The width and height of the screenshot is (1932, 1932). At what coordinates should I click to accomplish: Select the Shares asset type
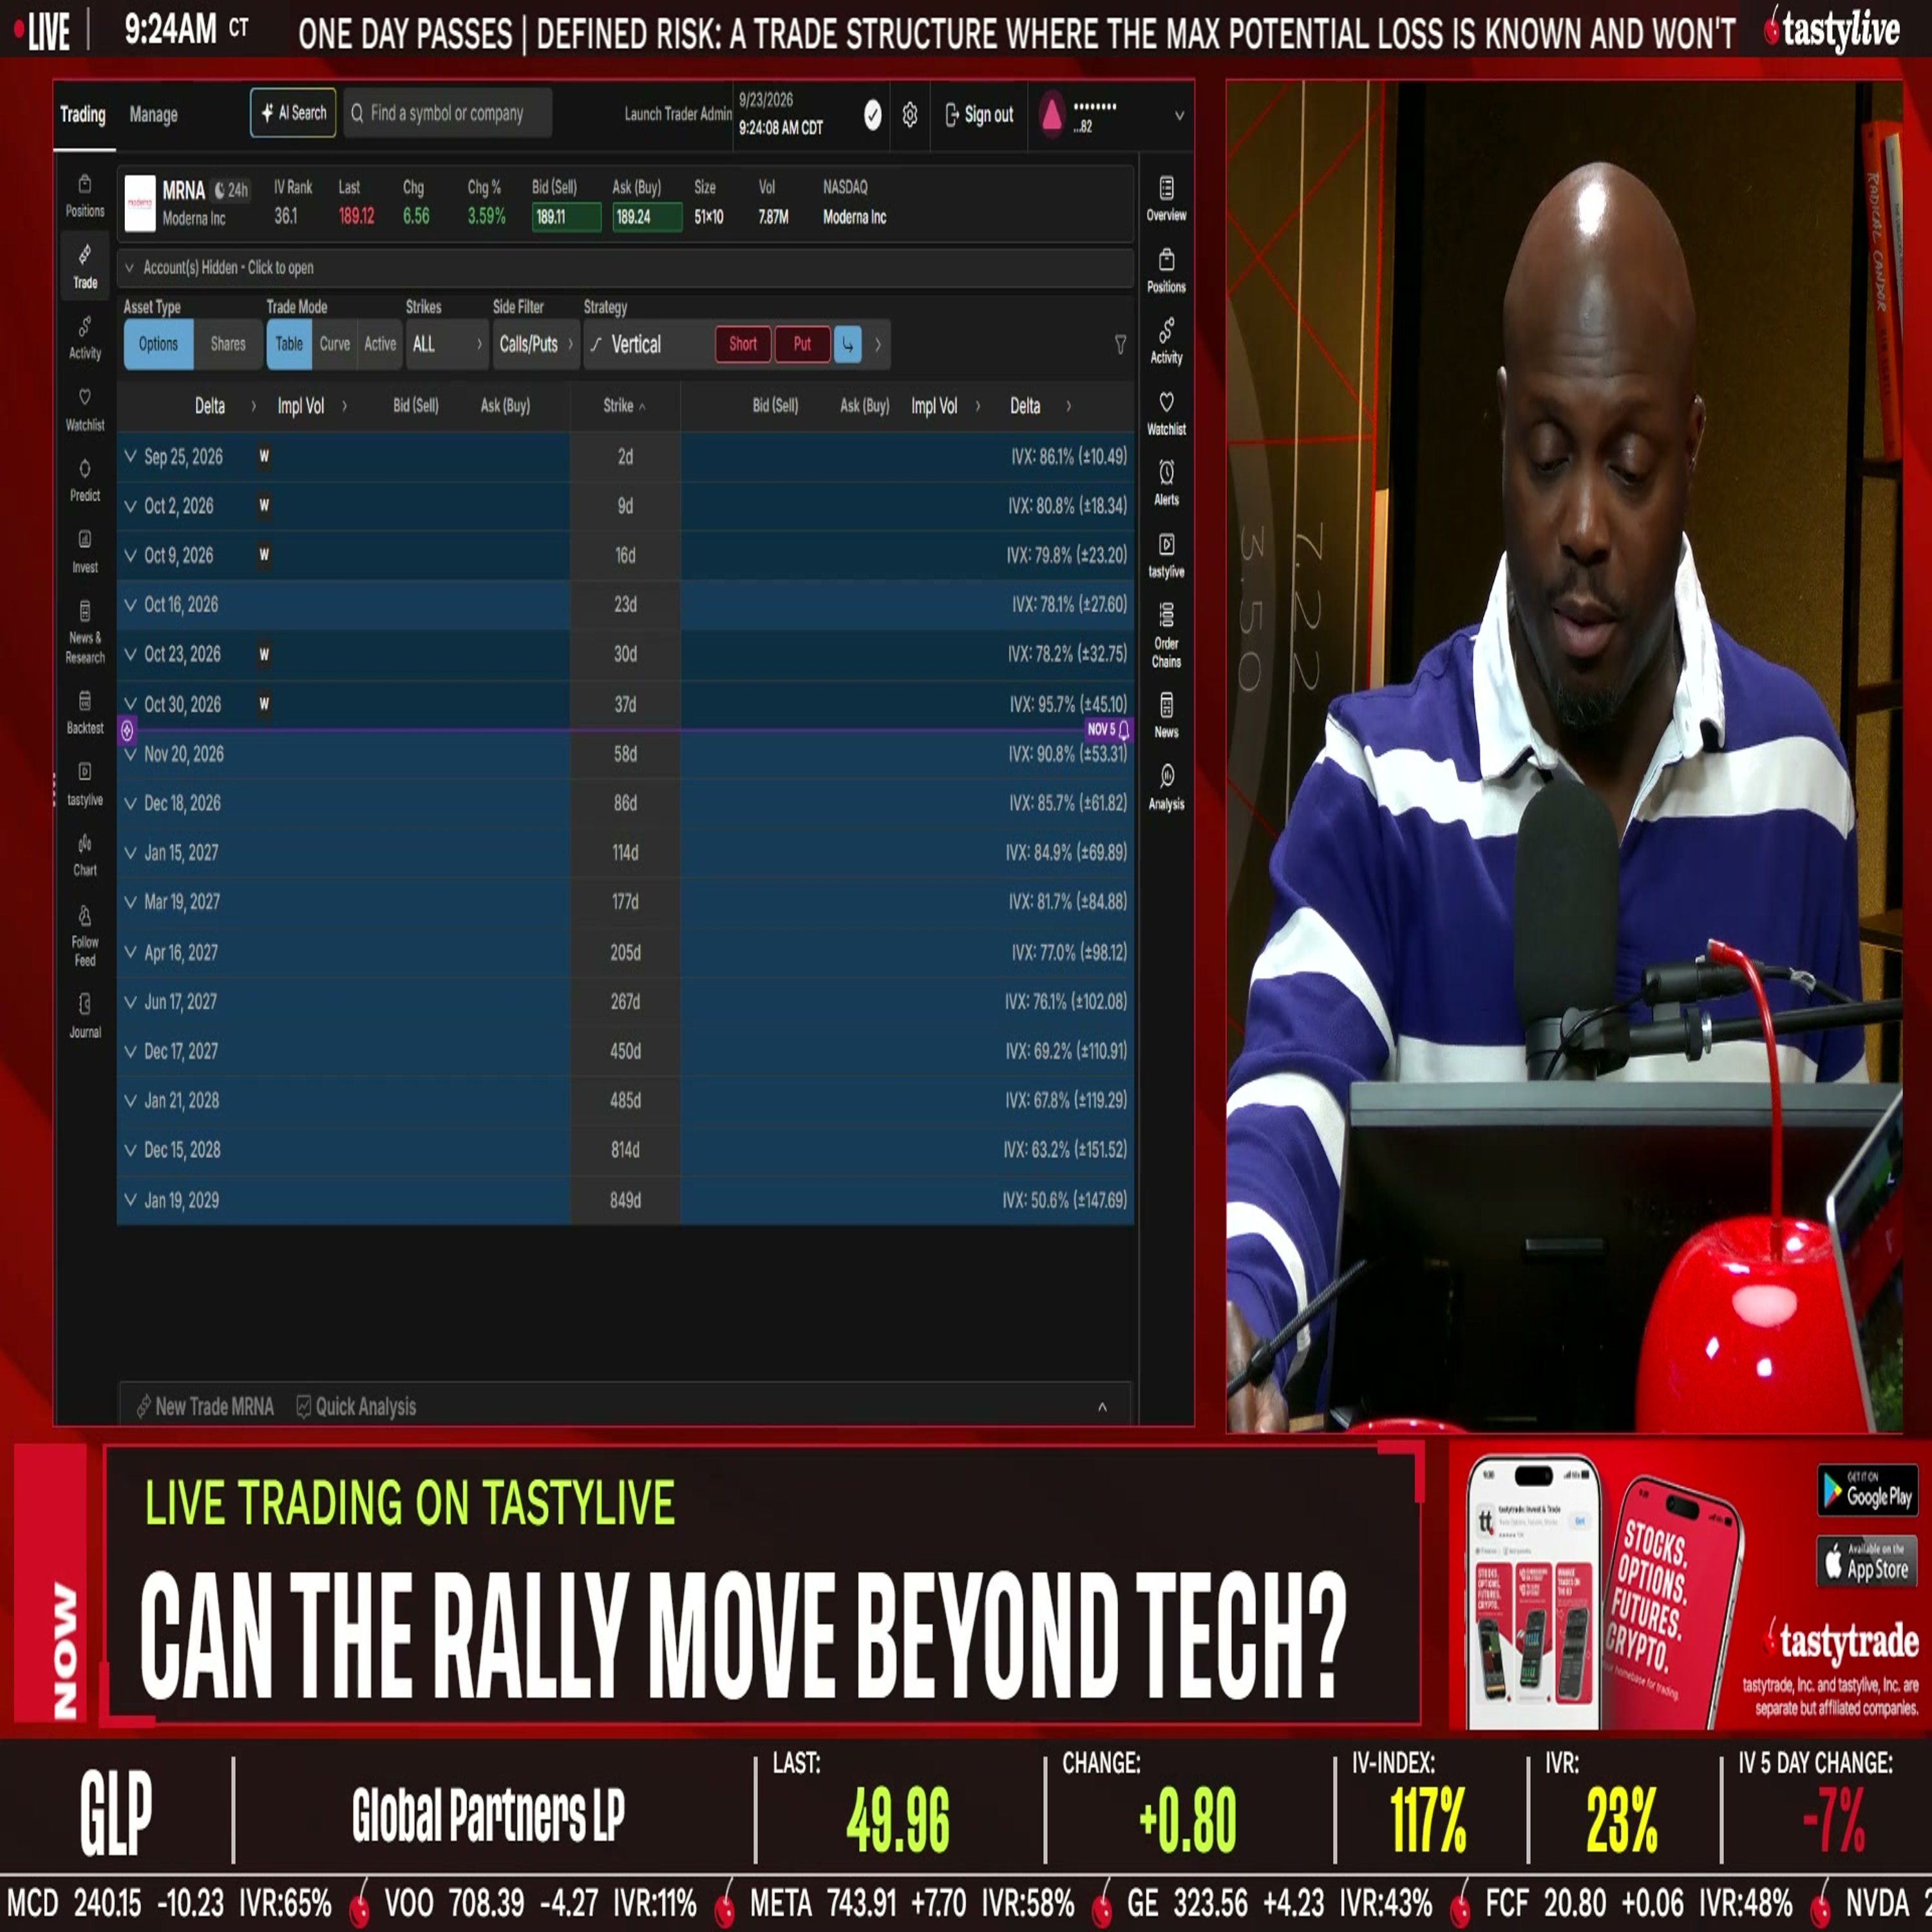click(228, 344)
